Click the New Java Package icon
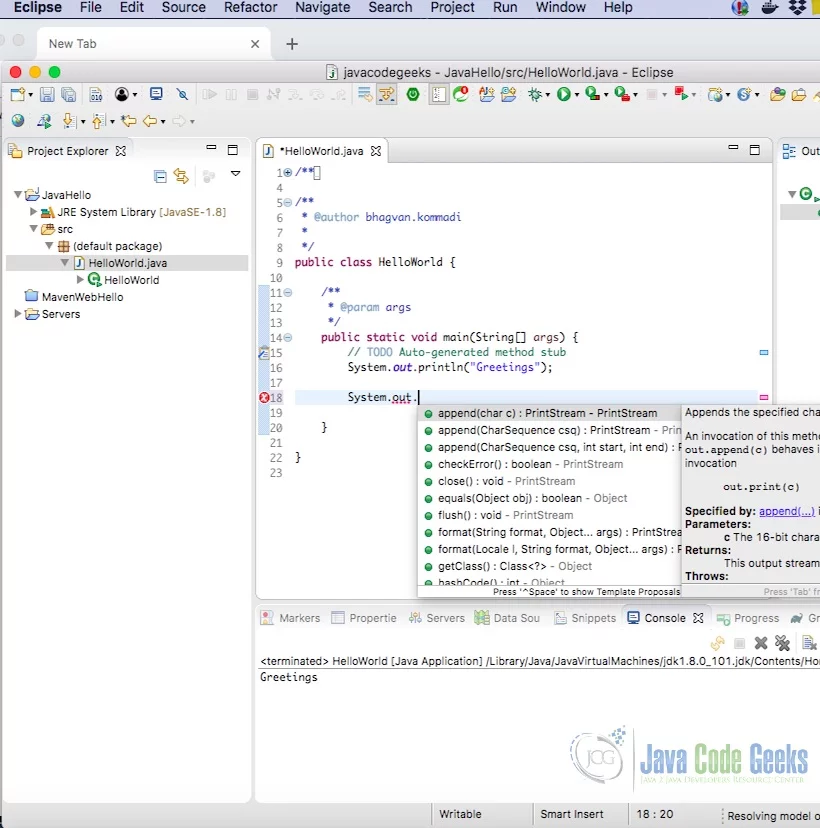Image resolution: width=820 pixels, height=828 pixels. click(x=486, y=95)
